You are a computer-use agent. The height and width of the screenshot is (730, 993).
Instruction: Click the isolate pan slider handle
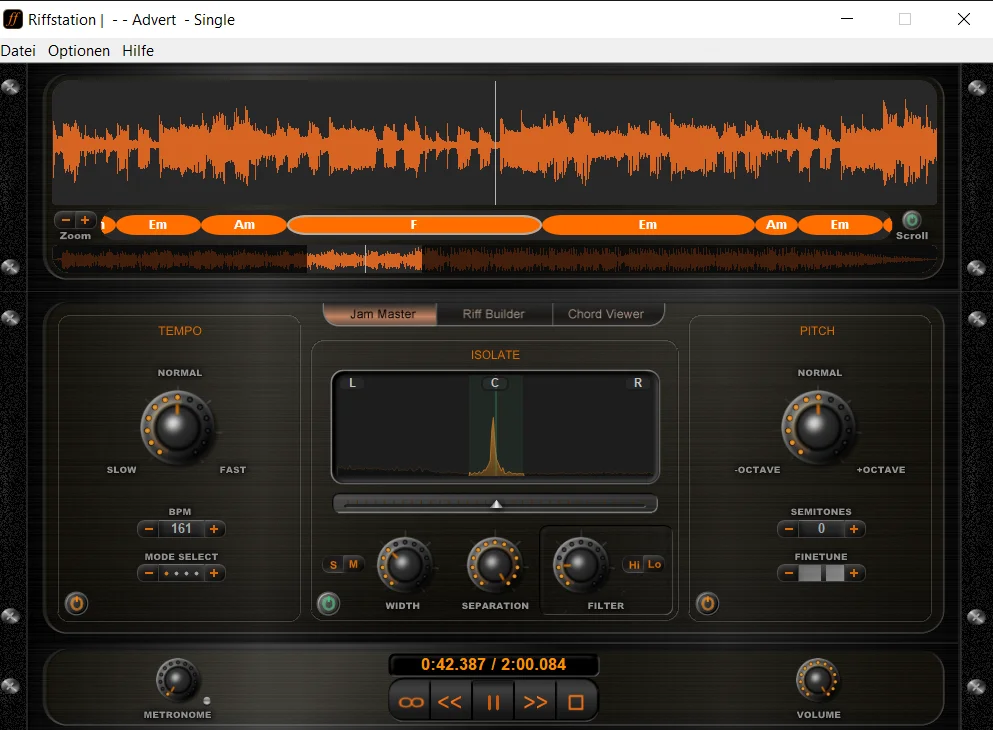coord(496,504)
